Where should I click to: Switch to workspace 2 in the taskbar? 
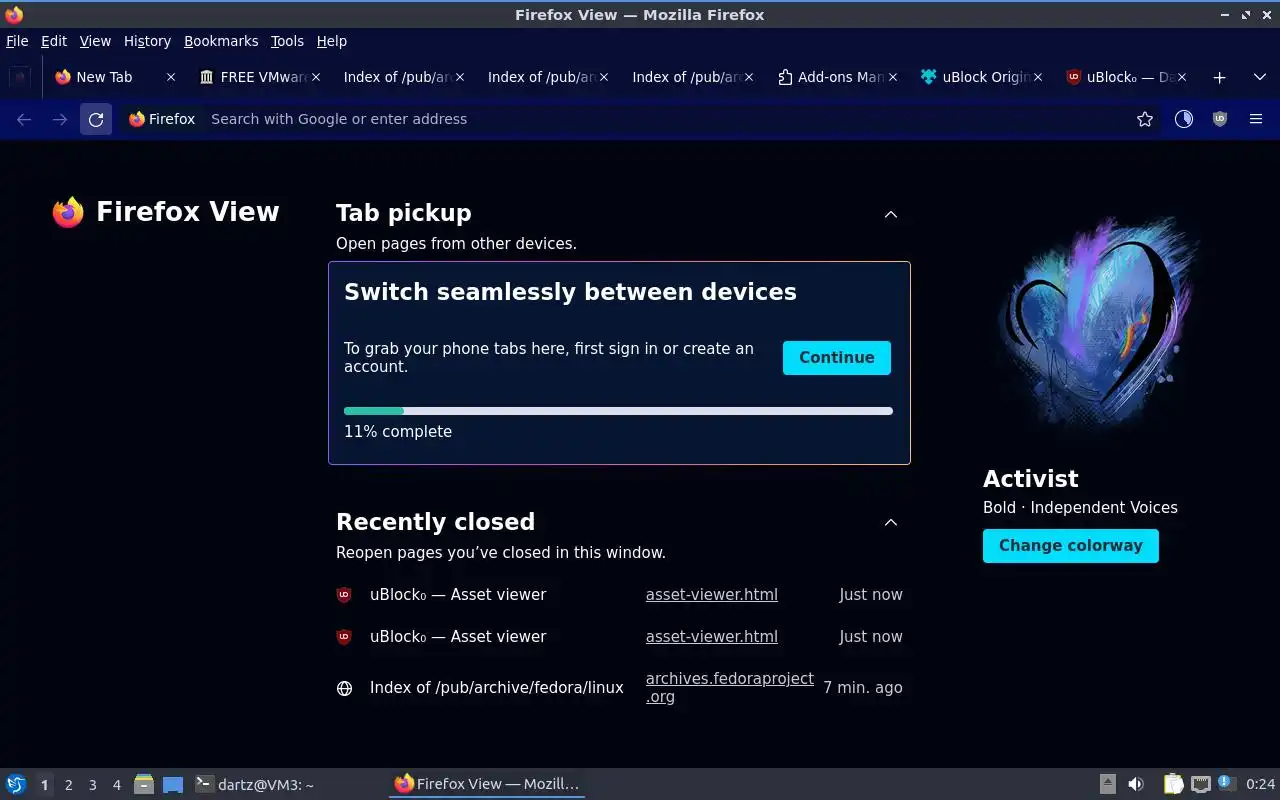click(68, 785)
